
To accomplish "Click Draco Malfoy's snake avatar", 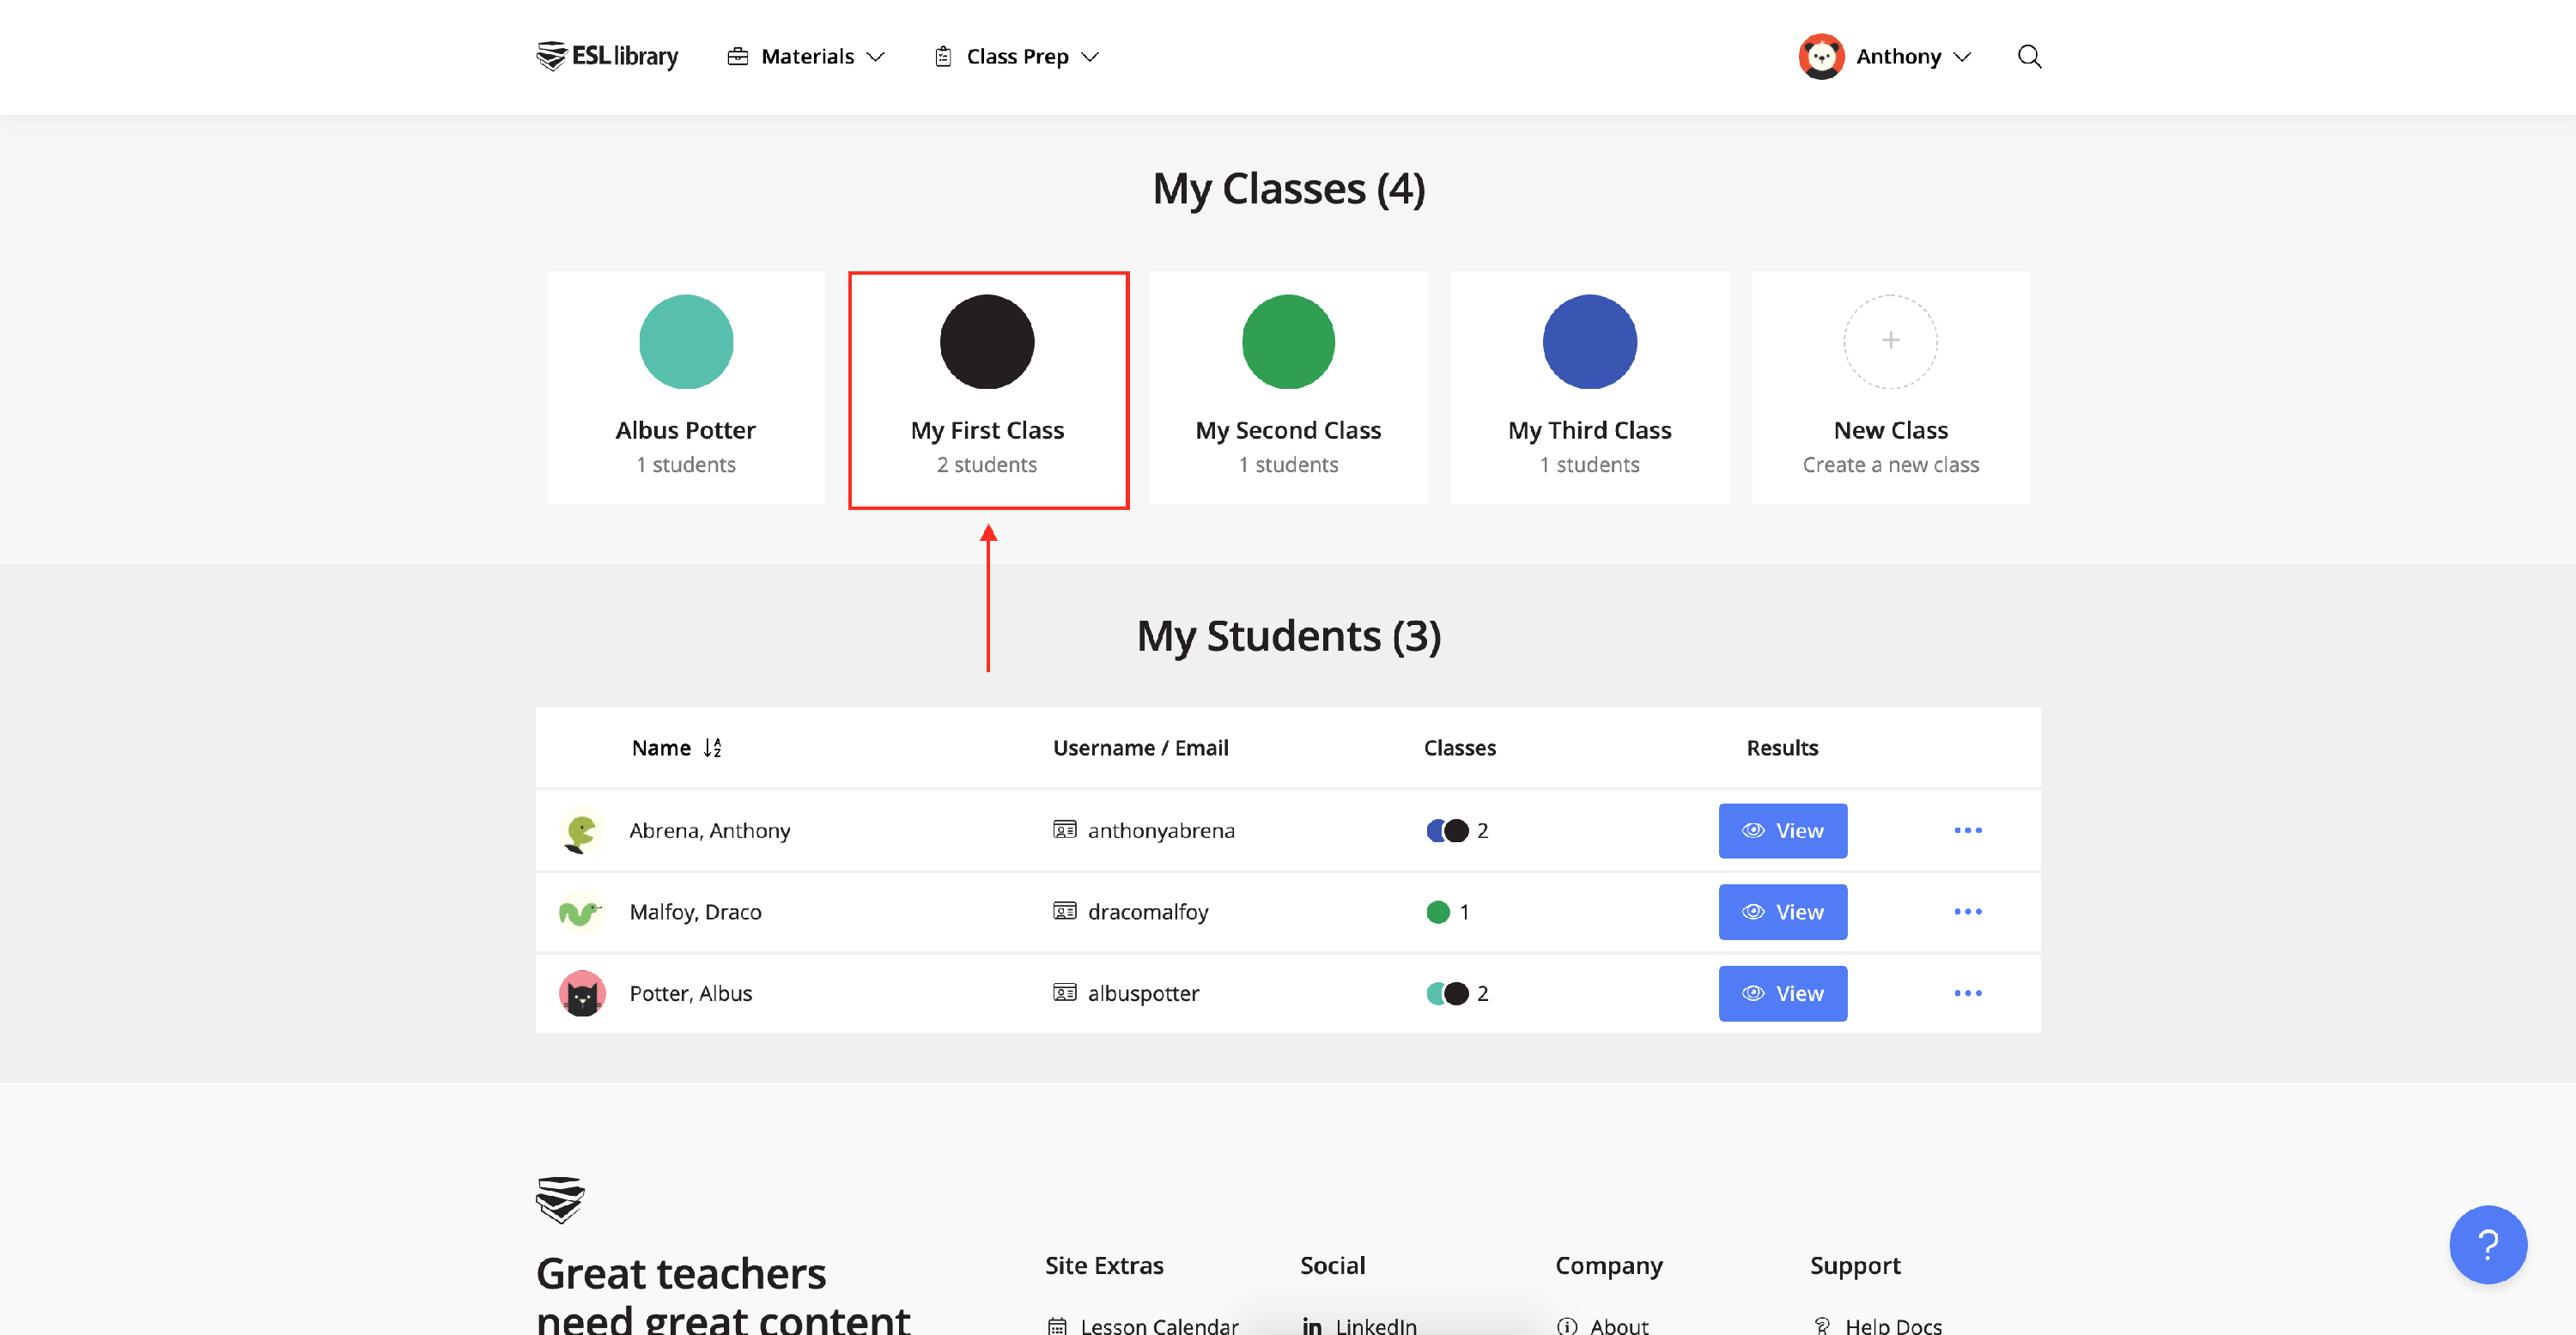I will [581, 912].
